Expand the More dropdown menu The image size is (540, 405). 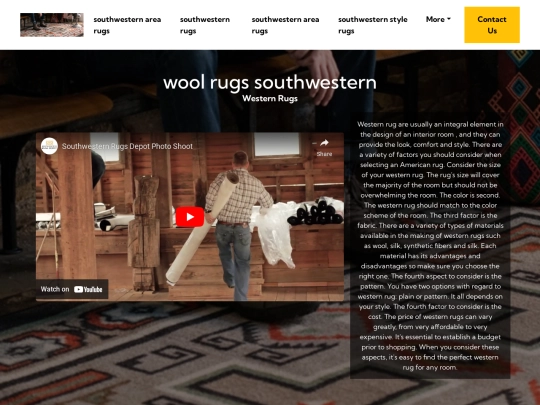438,19
